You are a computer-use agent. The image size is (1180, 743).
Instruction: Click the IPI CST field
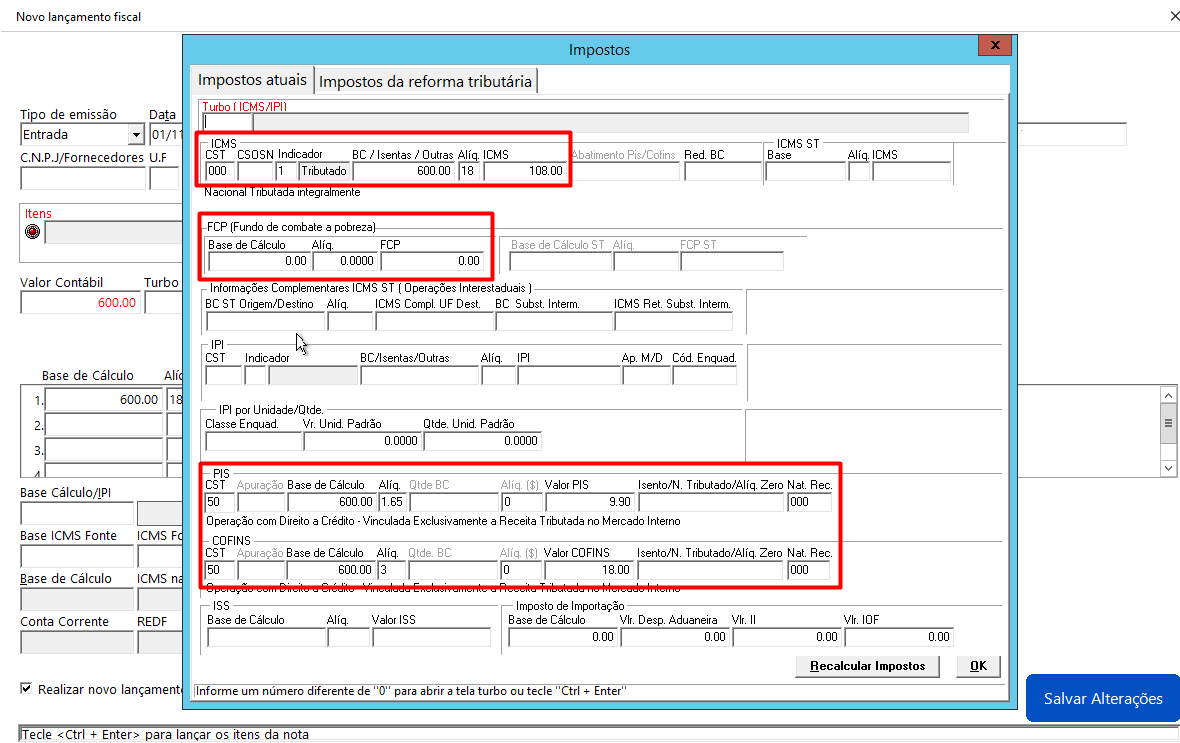223,375
